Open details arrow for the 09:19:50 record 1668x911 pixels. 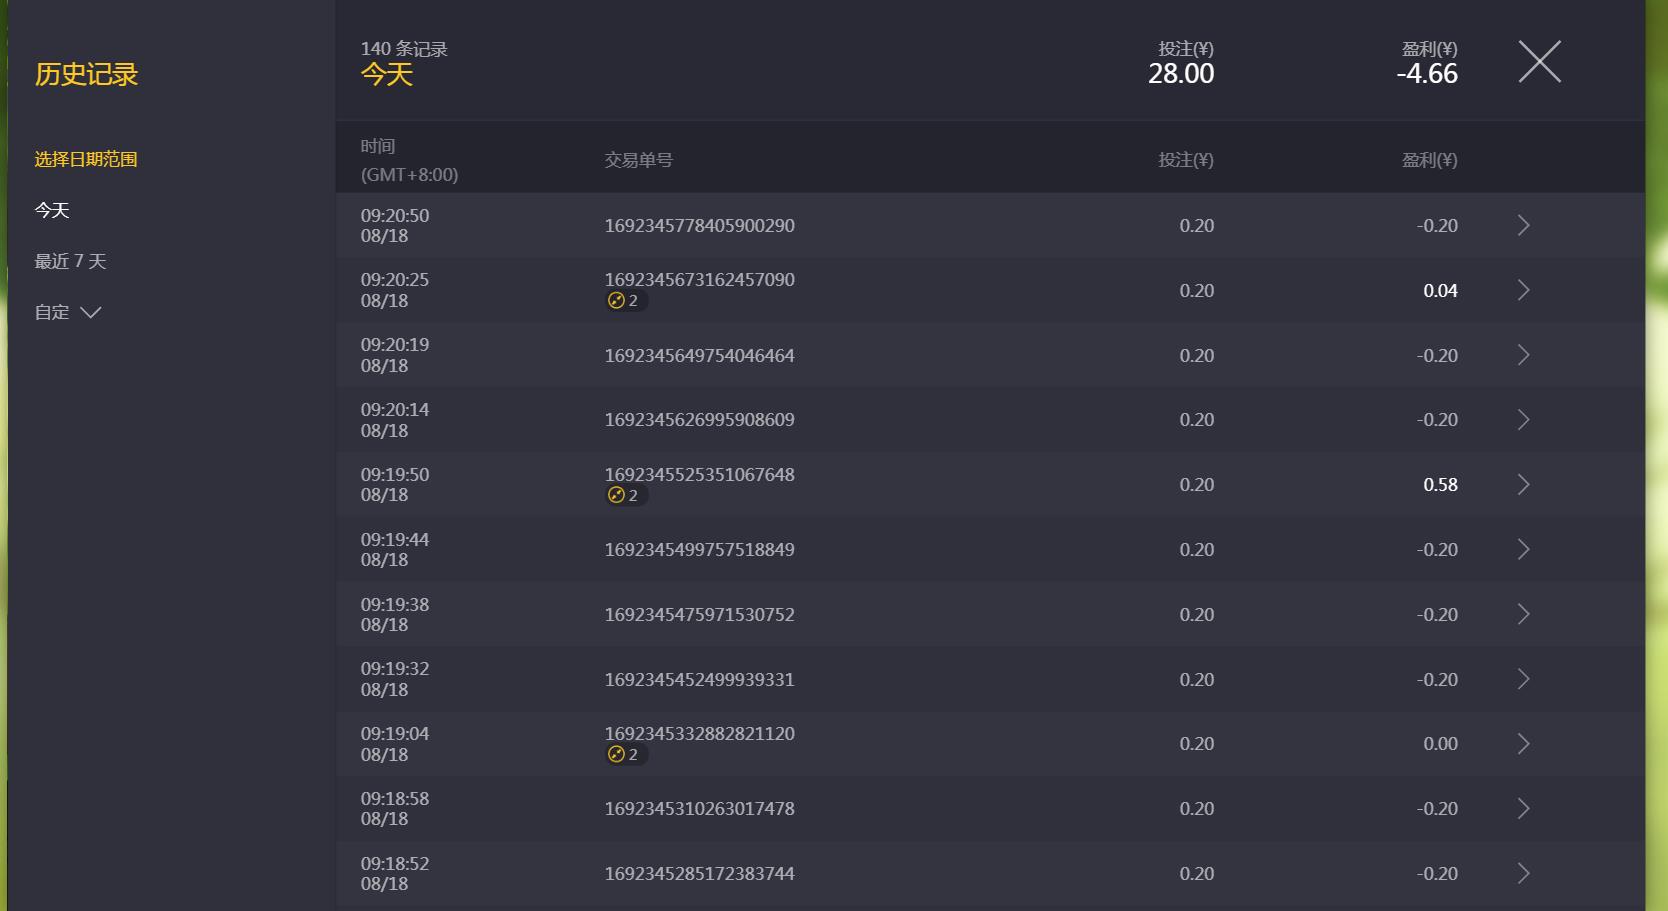1523,485
